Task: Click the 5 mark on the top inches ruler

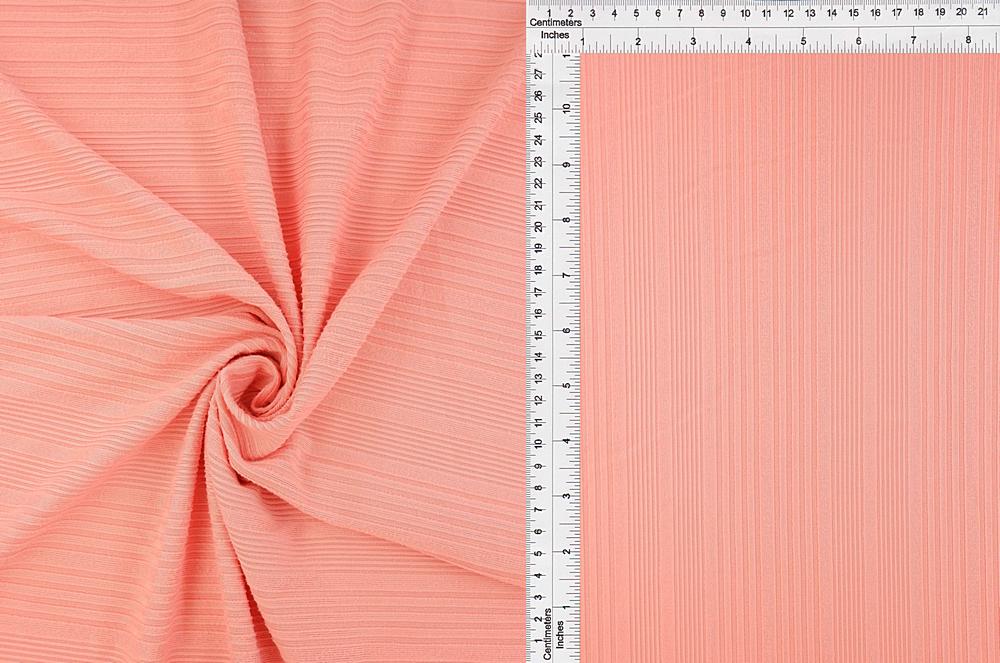Action: click(804, 41)
